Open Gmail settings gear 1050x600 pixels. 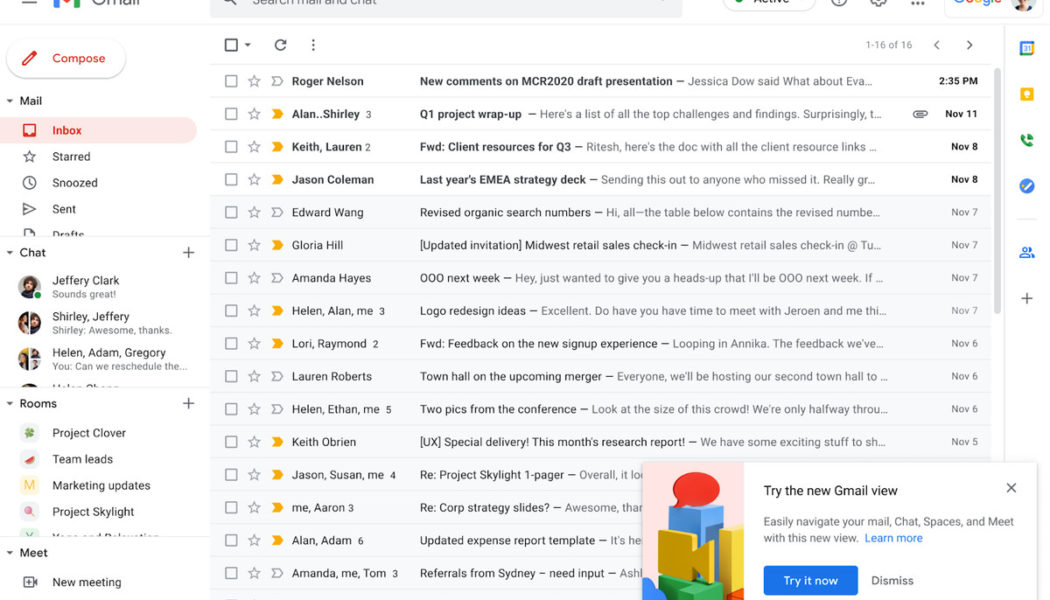(878, 3)
